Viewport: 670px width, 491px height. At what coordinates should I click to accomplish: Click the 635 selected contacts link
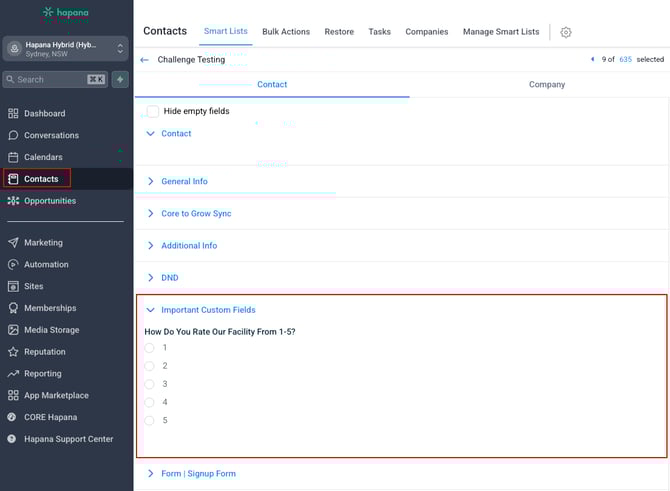tap(625, 60)
